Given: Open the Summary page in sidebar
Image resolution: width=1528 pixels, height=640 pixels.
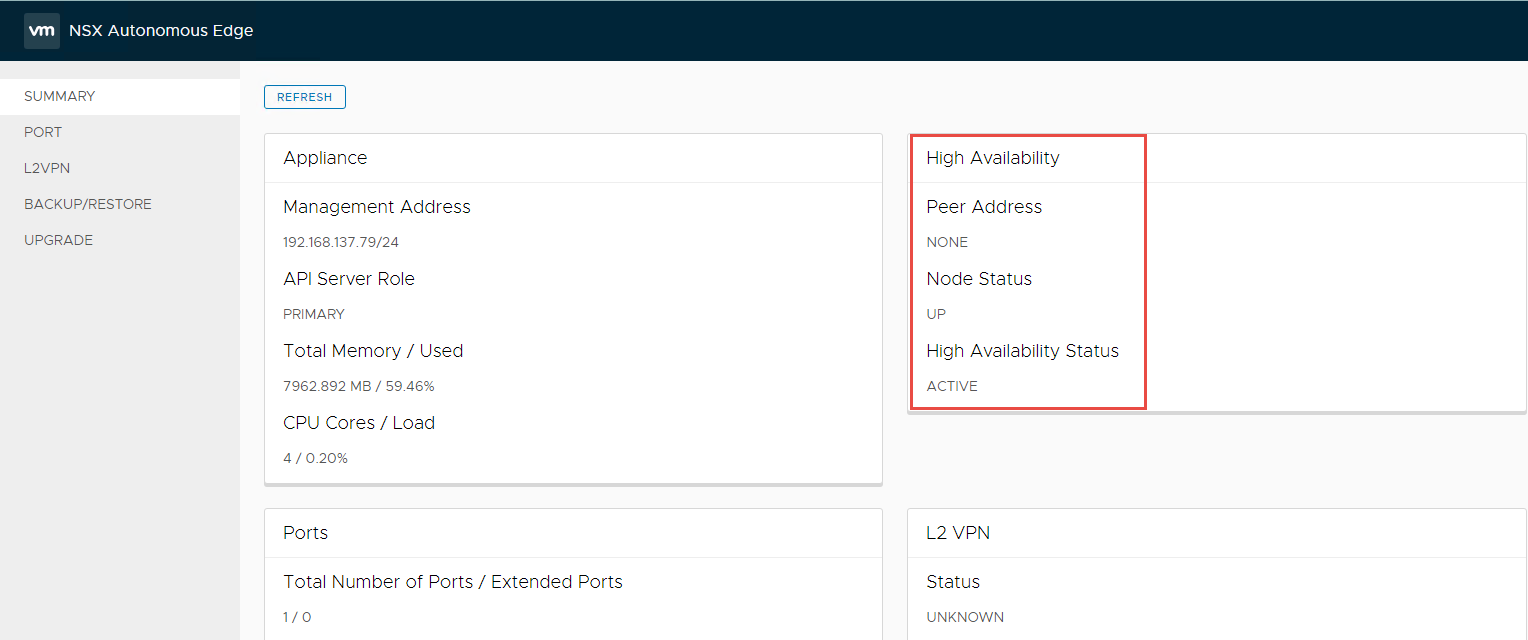Looking at the screenshot, I should tap(60, 96).
